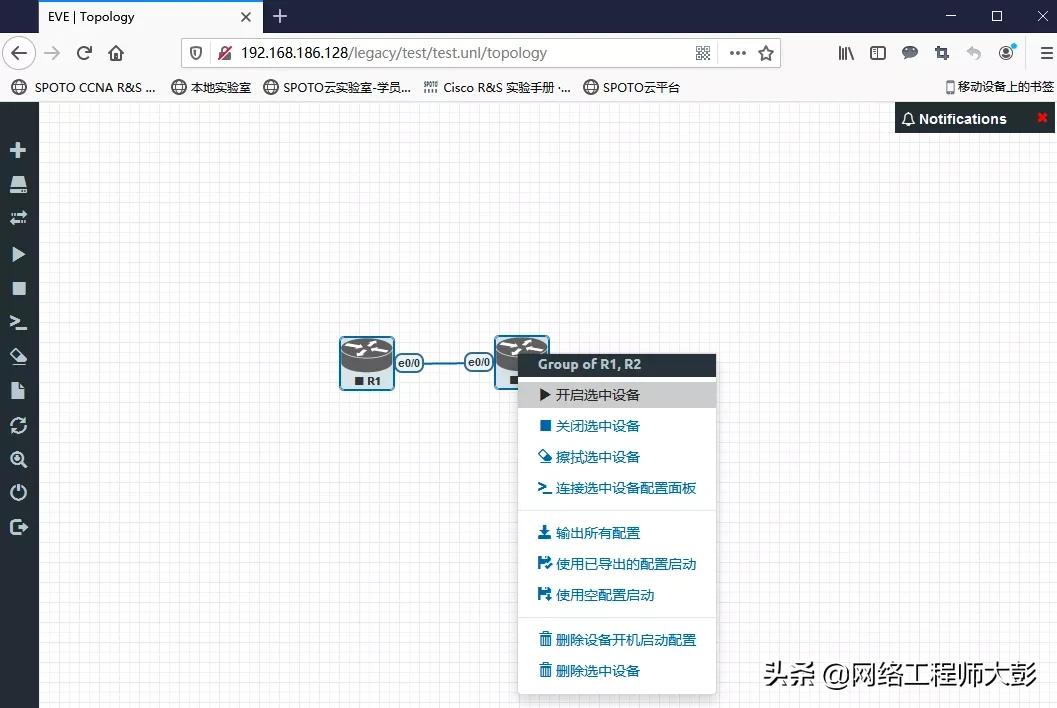Toggle the Firefox sidebar panel
The height and width of the screenshot is (708, 1057).
[x=877, y=52]
